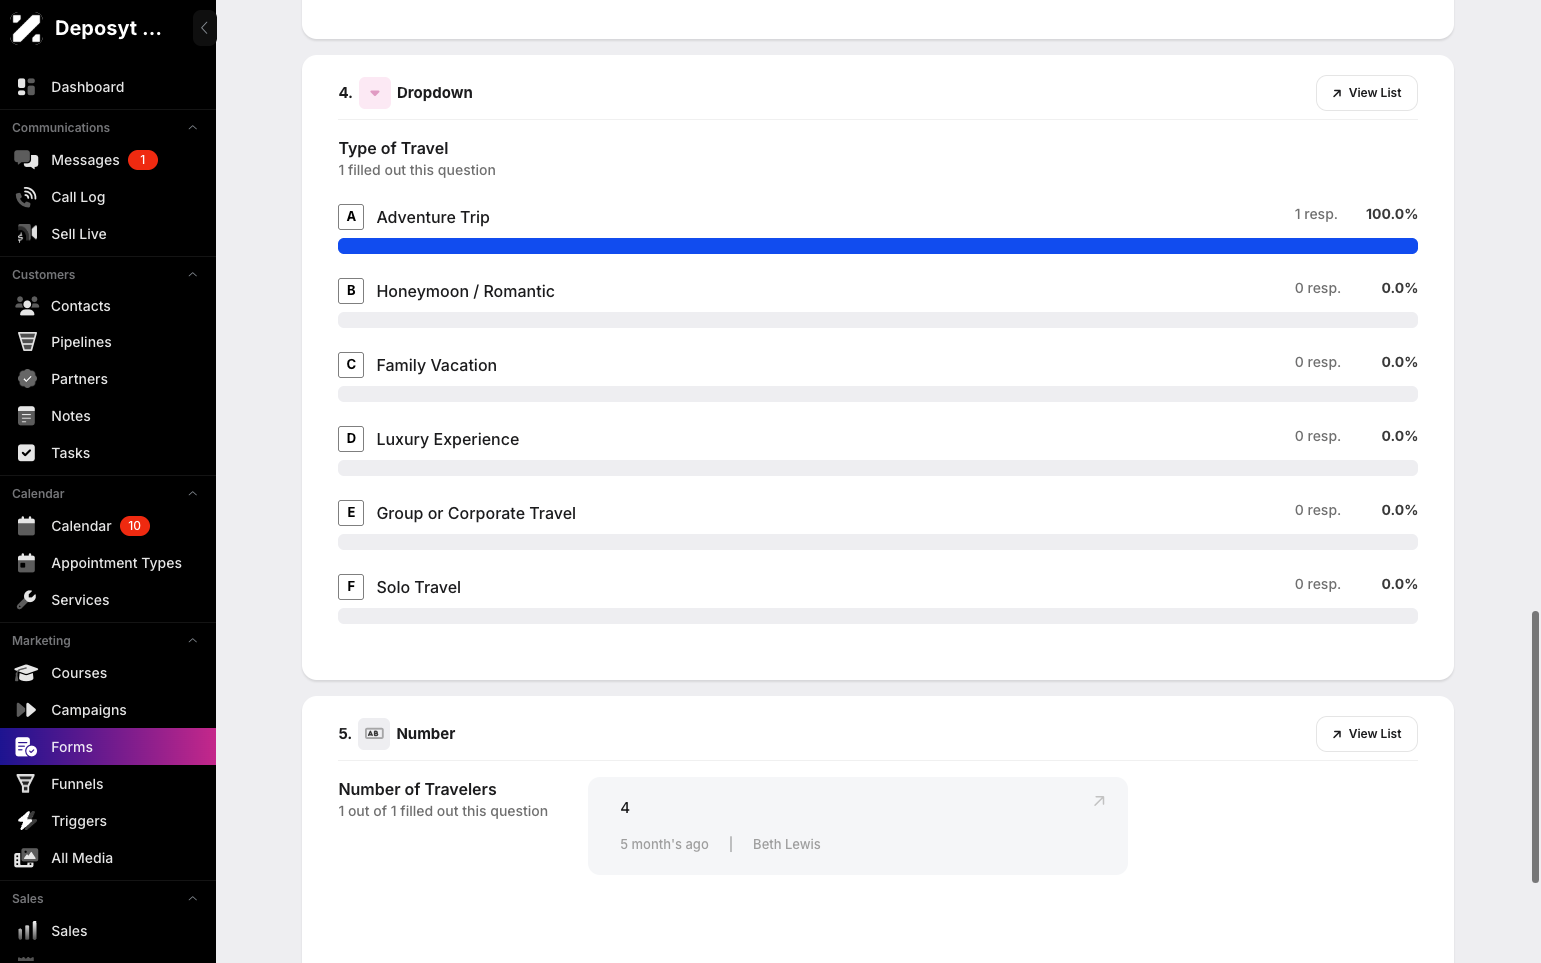Open the Sales menu item
This screenshot has width=1541, height=963.
pyautogui.click(x=108, y=931)
